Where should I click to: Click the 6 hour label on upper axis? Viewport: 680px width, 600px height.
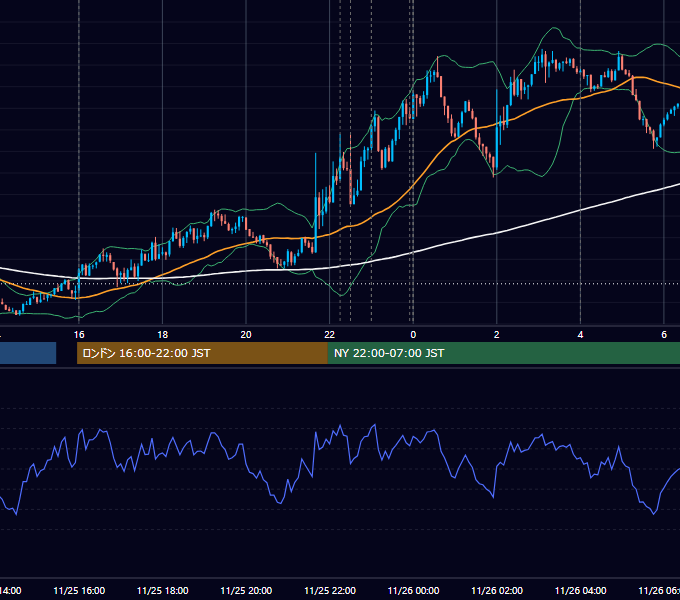point(664,334)
